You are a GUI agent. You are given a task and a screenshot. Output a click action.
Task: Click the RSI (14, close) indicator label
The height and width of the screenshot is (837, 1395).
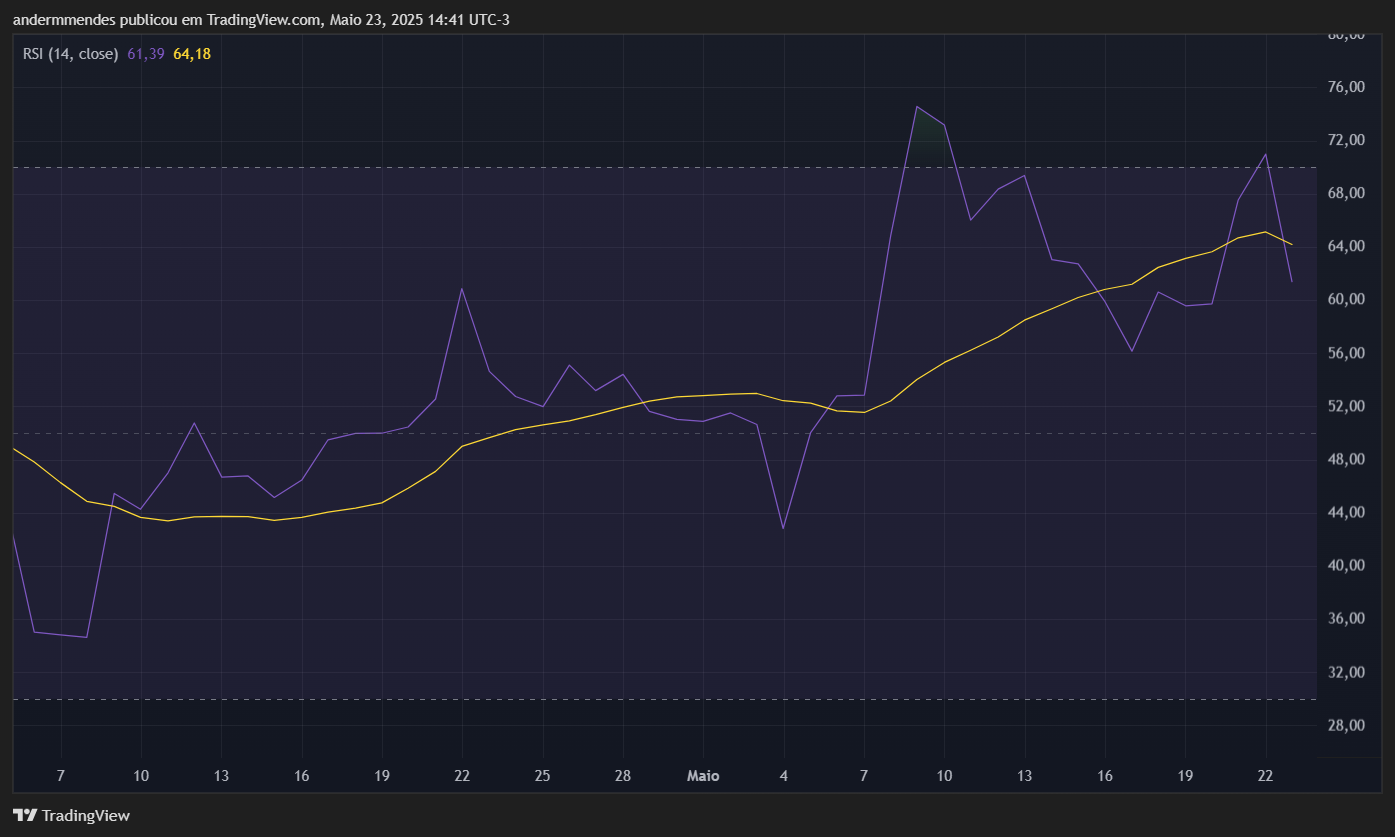[x=70, y=54]
